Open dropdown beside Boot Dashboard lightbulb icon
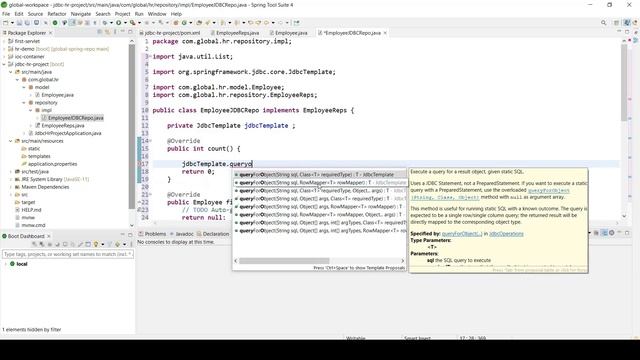The width and height of the screenshot is (640, 360). (x=102, y=244)
